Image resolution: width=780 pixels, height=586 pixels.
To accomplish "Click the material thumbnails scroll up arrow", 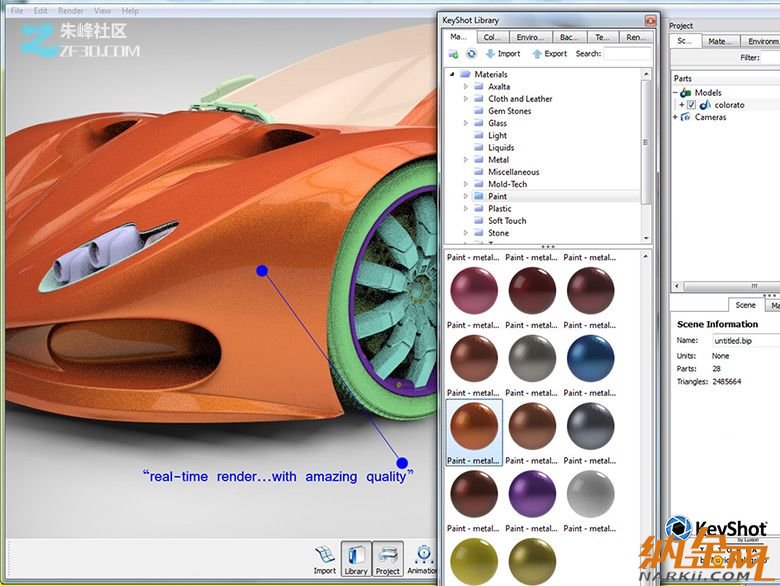I will pos(646,257).
